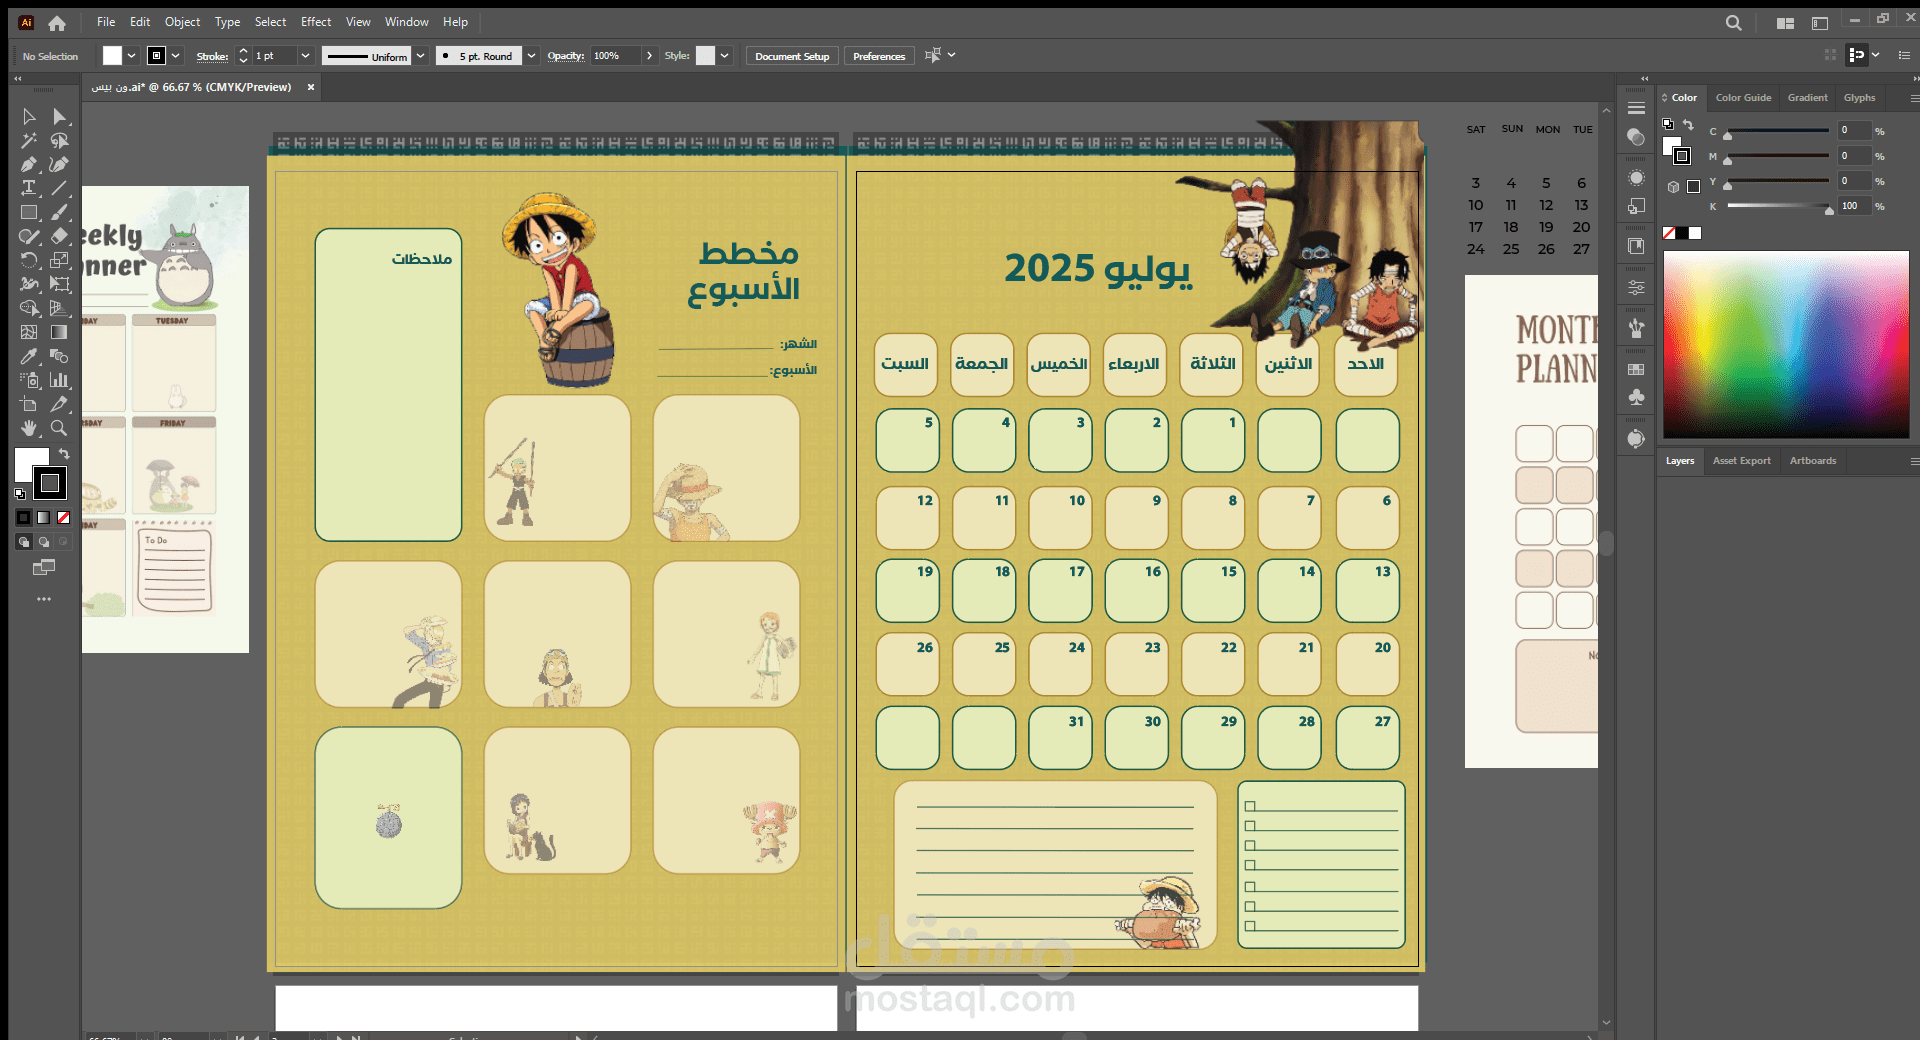Select the Slice tool
The height and width of the screenshot is (1040, 1920).
coord(60,404)
